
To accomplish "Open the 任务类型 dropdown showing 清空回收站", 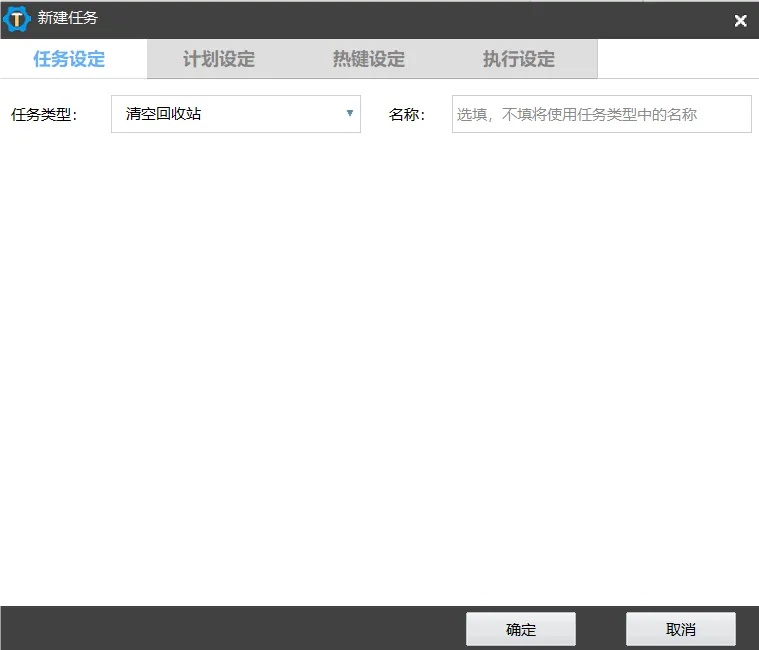I will click(x=236, y=114).
